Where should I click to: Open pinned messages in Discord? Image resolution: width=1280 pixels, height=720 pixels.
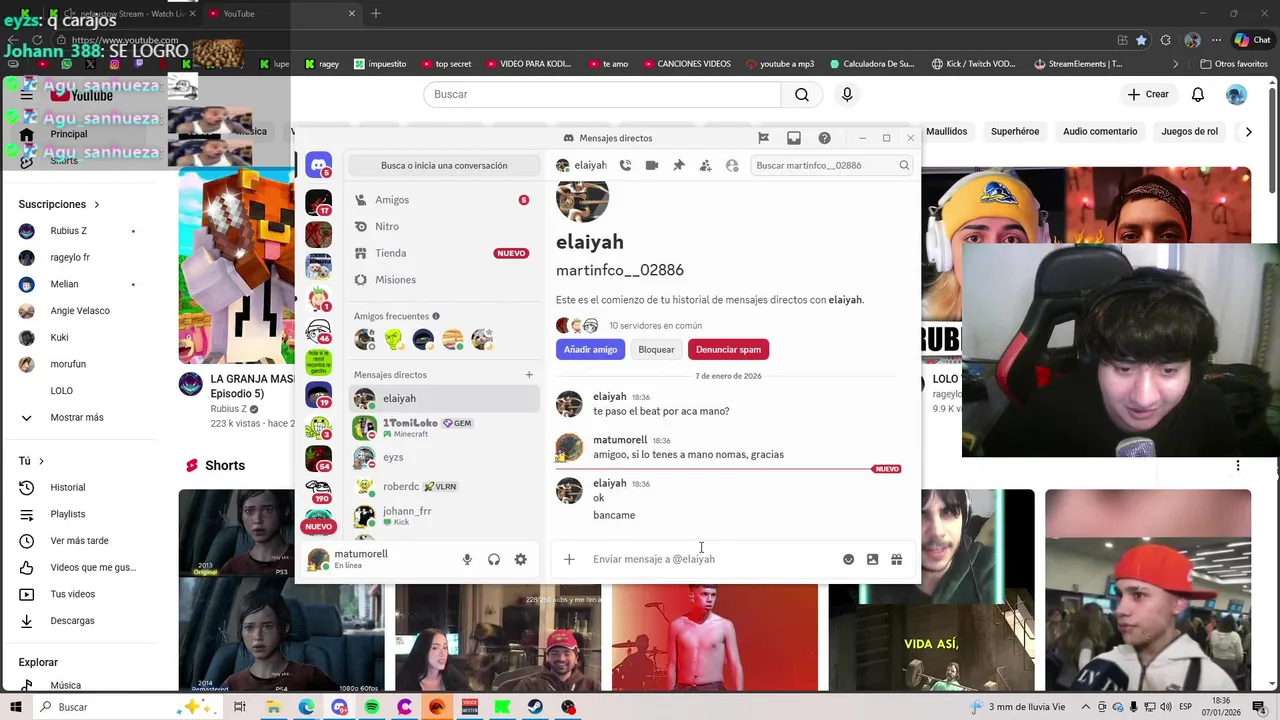tap(679, 165)
